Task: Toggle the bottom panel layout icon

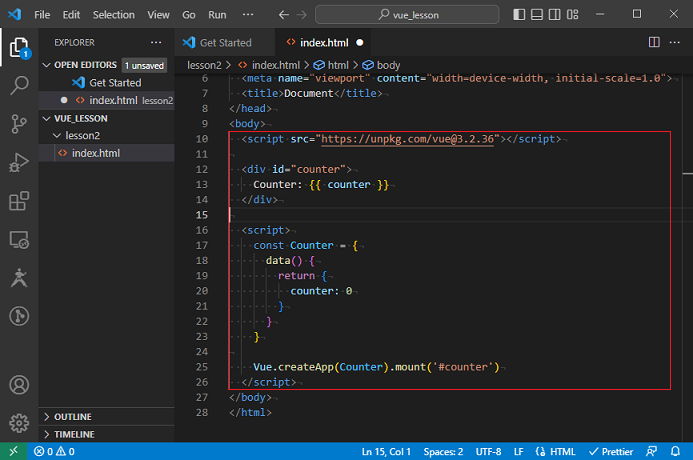Action: click(x=537, y=15)
